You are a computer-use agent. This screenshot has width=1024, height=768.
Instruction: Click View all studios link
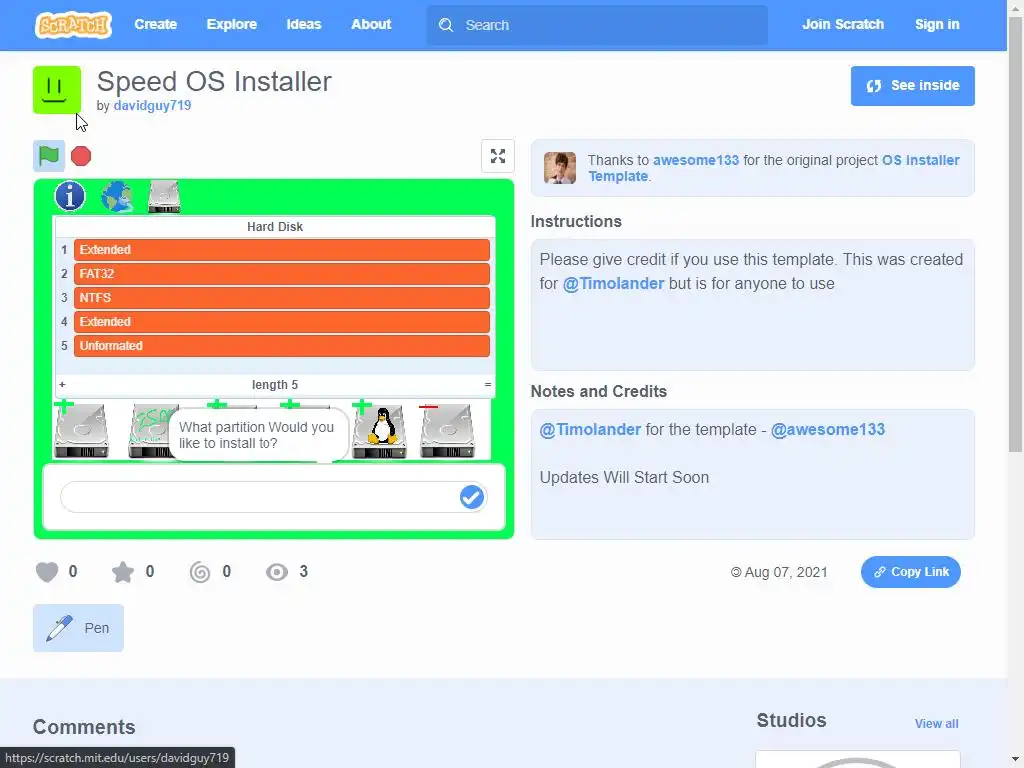[x=936, y=724]
